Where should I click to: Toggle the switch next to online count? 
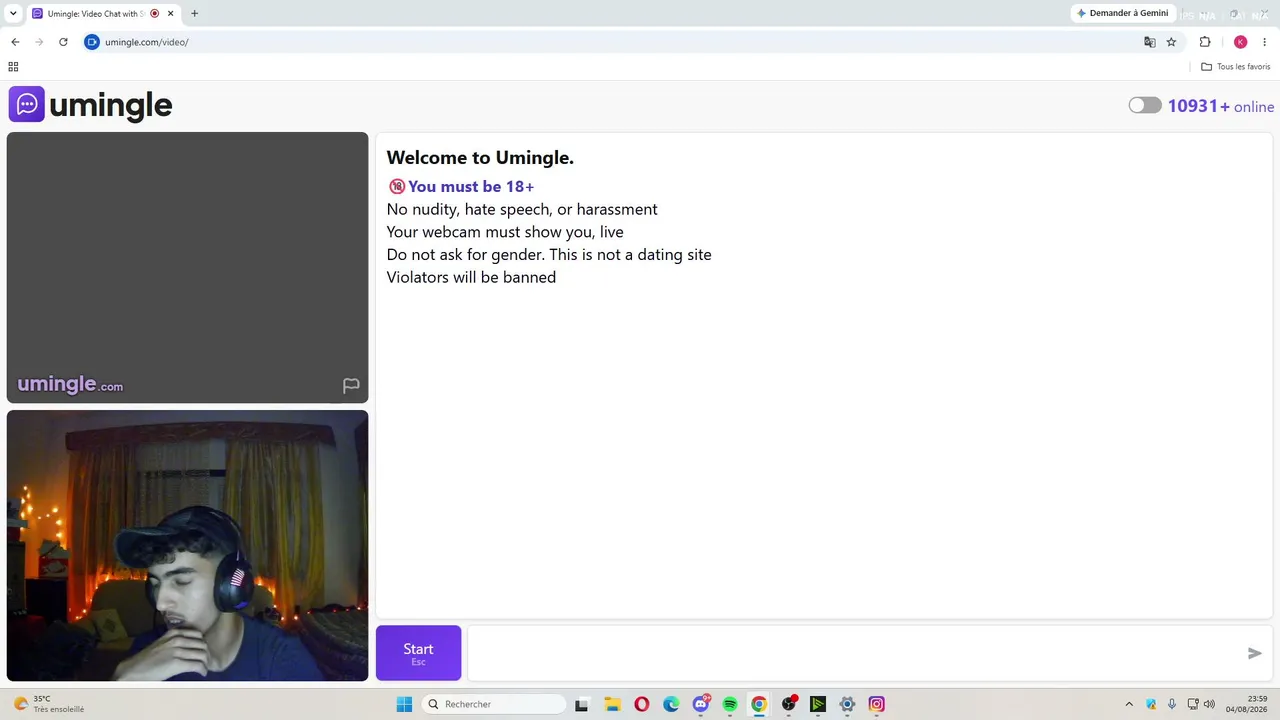[x=1145, y=106]
